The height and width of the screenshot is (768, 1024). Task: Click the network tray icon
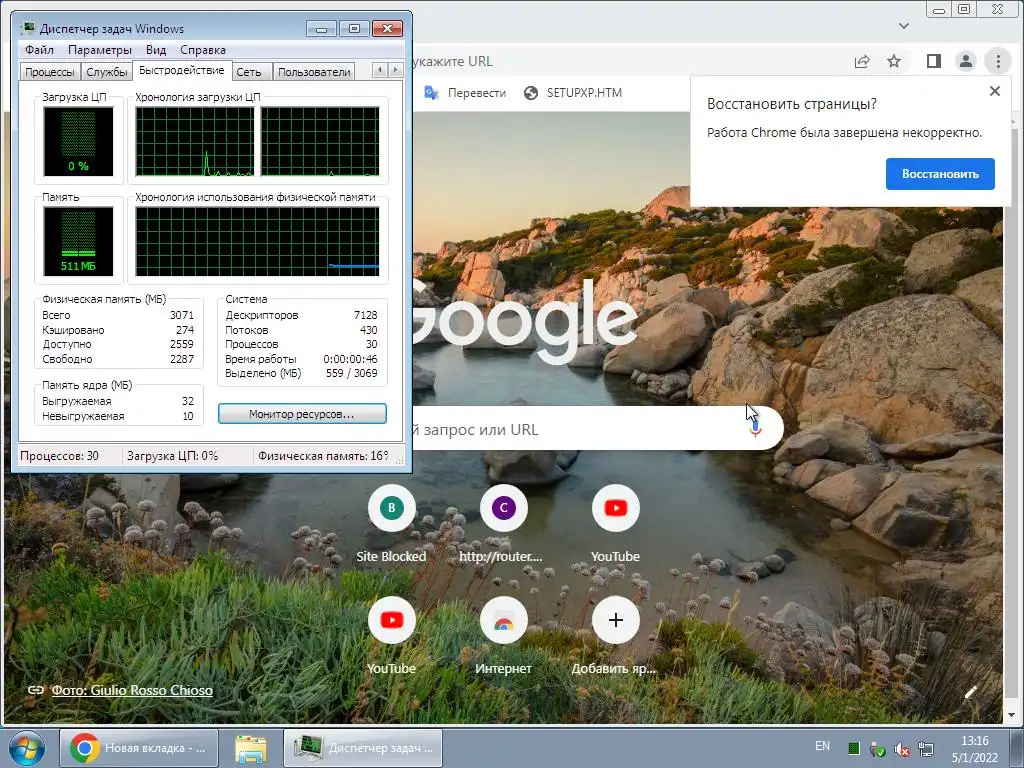925,749
